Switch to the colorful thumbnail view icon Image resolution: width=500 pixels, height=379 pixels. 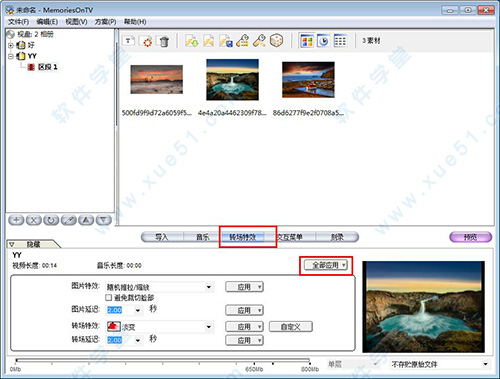(x=307, y=41)
